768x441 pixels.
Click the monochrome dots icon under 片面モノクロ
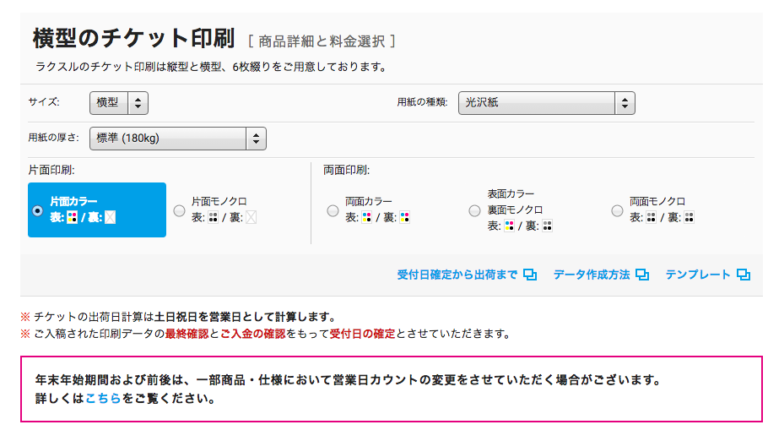212,217
